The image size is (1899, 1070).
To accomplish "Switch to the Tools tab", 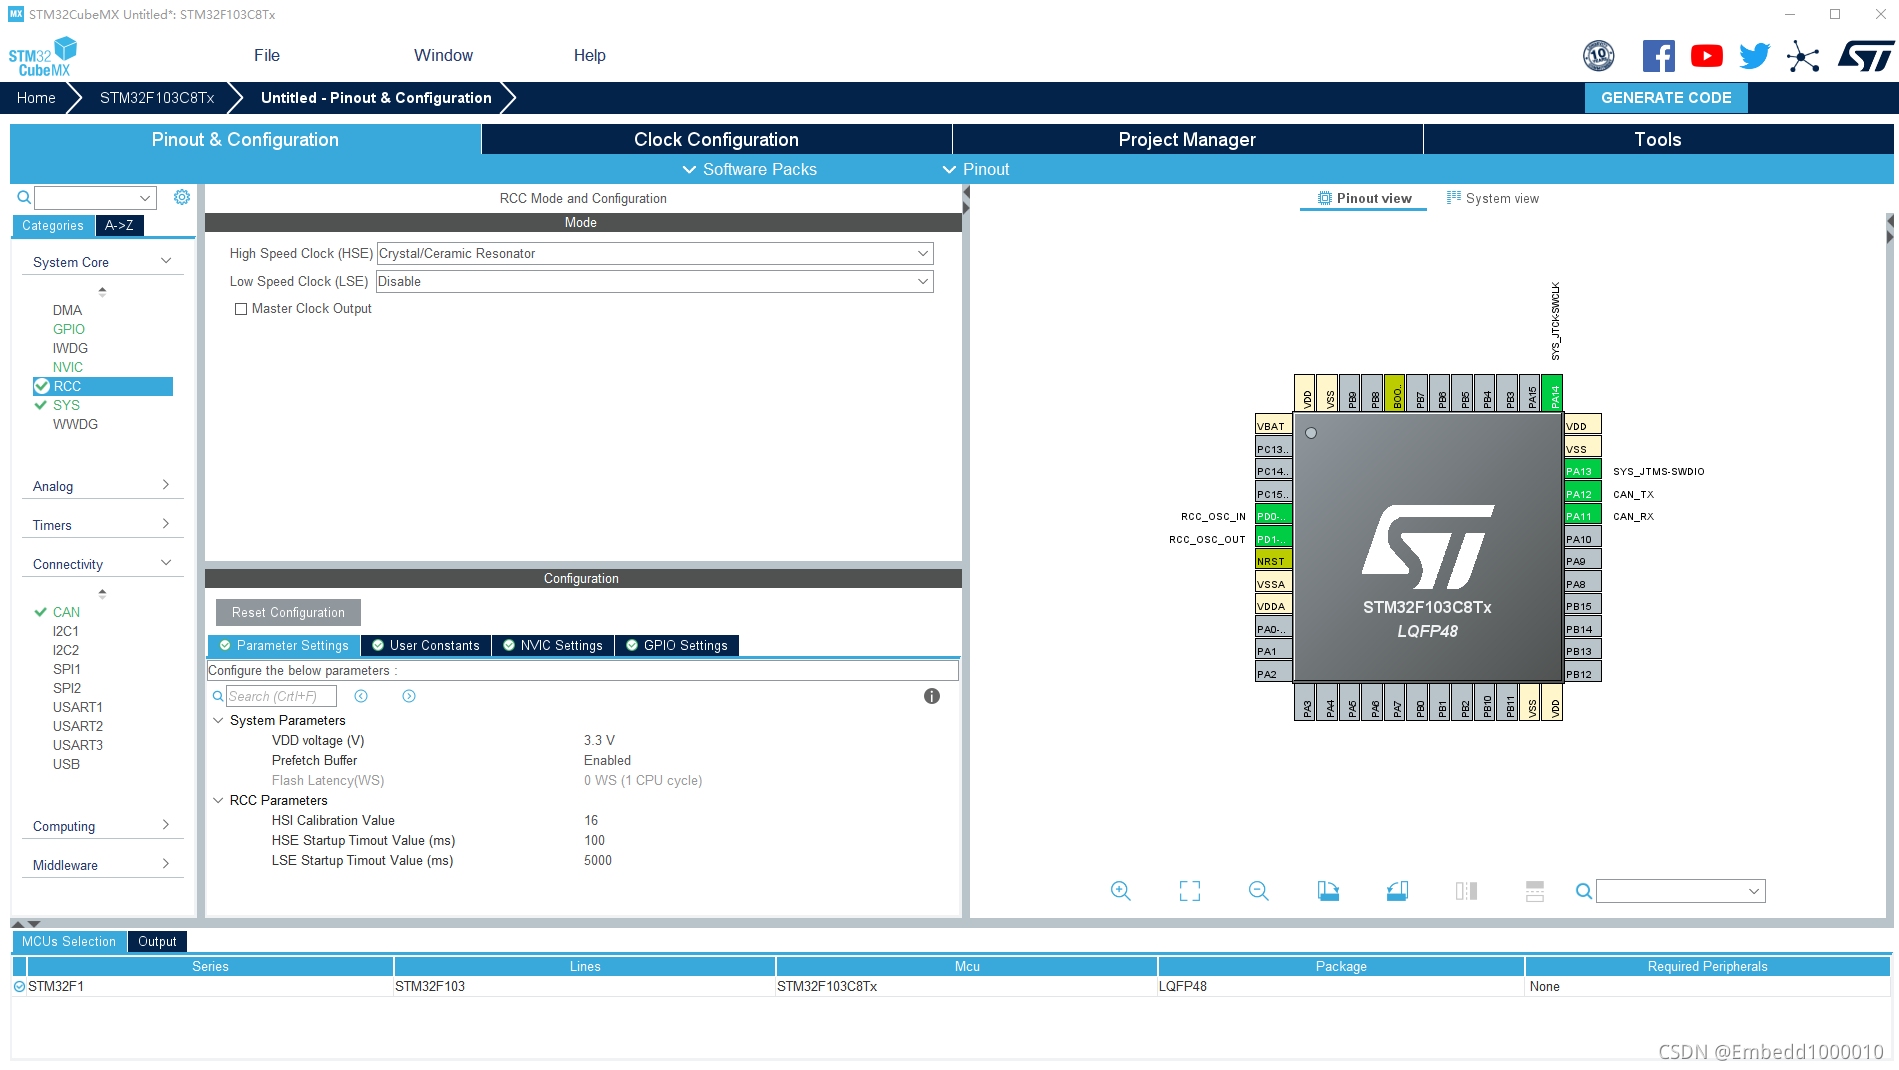I will tap(1658, 139).
